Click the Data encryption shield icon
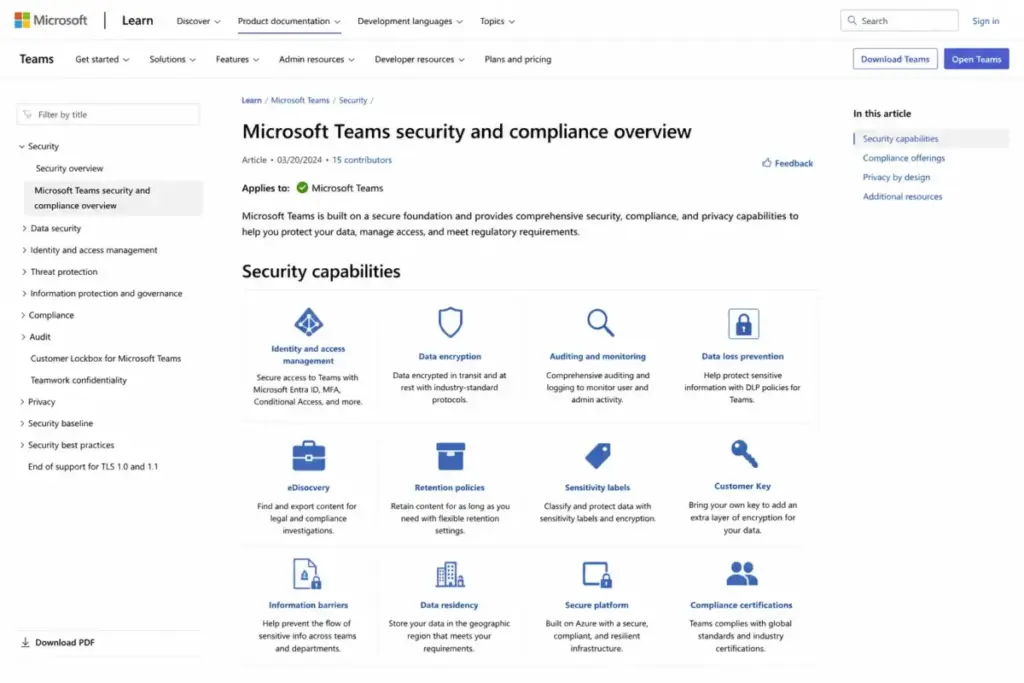 pyautogui.click(x=450, y=322)
